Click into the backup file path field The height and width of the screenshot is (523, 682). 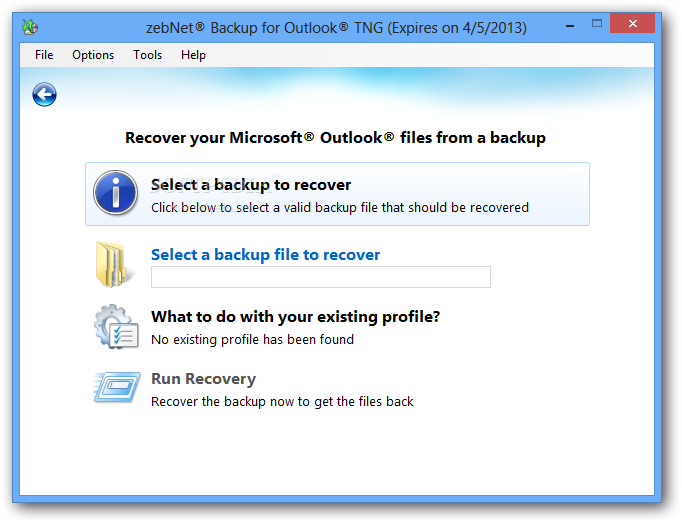tap(321, 277)
